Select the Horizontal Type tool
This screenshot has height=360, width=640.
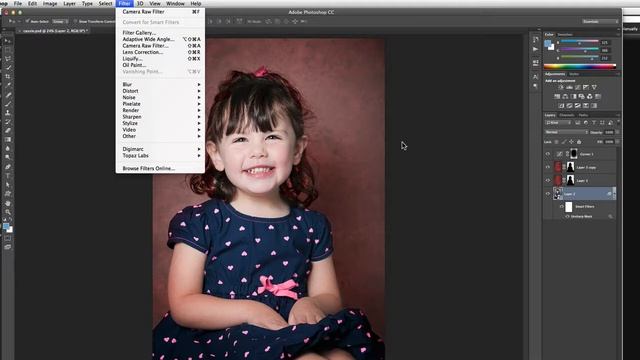[x=8, y=176]
